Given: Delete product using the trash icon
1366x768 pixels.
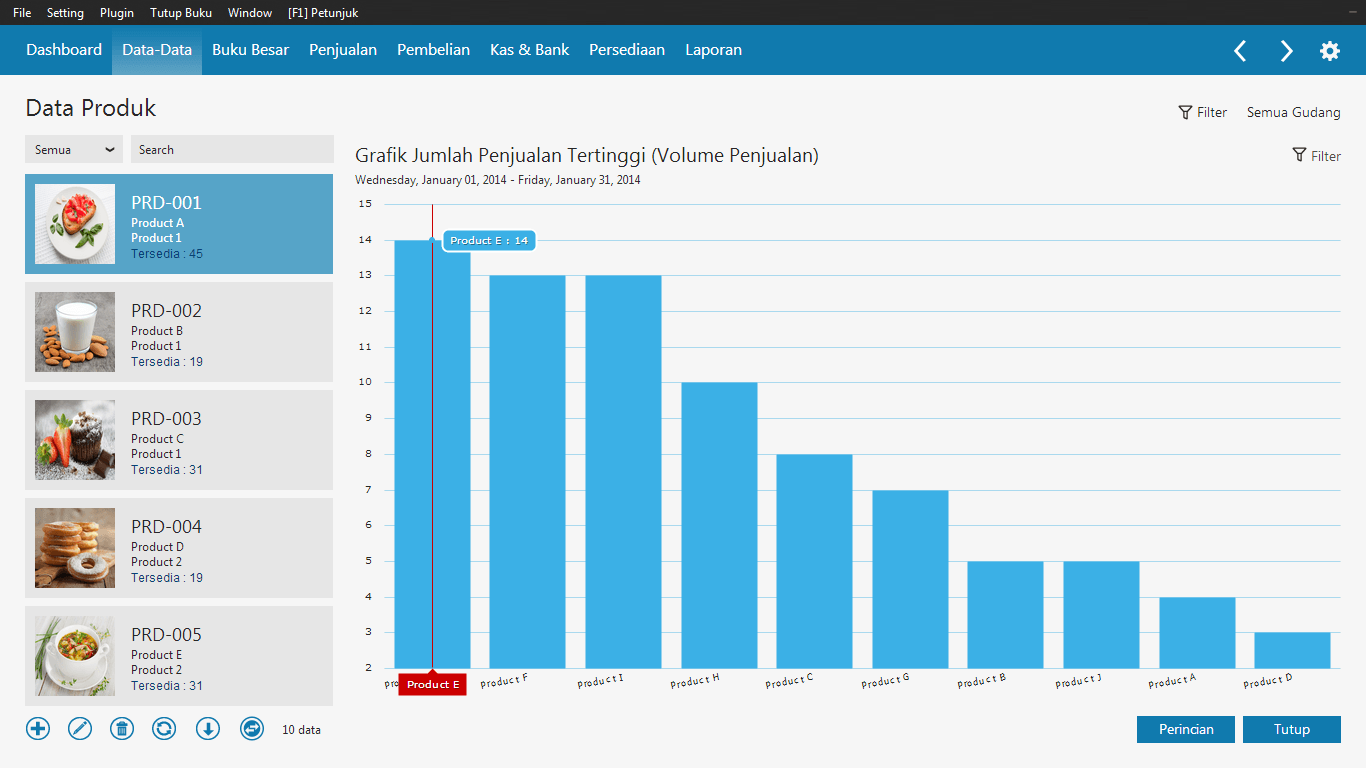Looking at the screenshot, I should click(x=122, y=729).
